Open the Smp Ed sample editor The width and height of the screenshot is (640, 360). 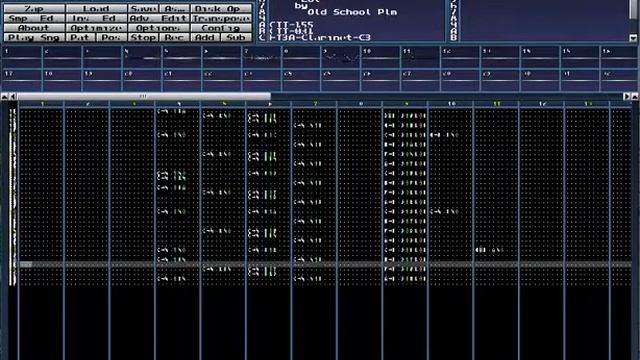34,18
